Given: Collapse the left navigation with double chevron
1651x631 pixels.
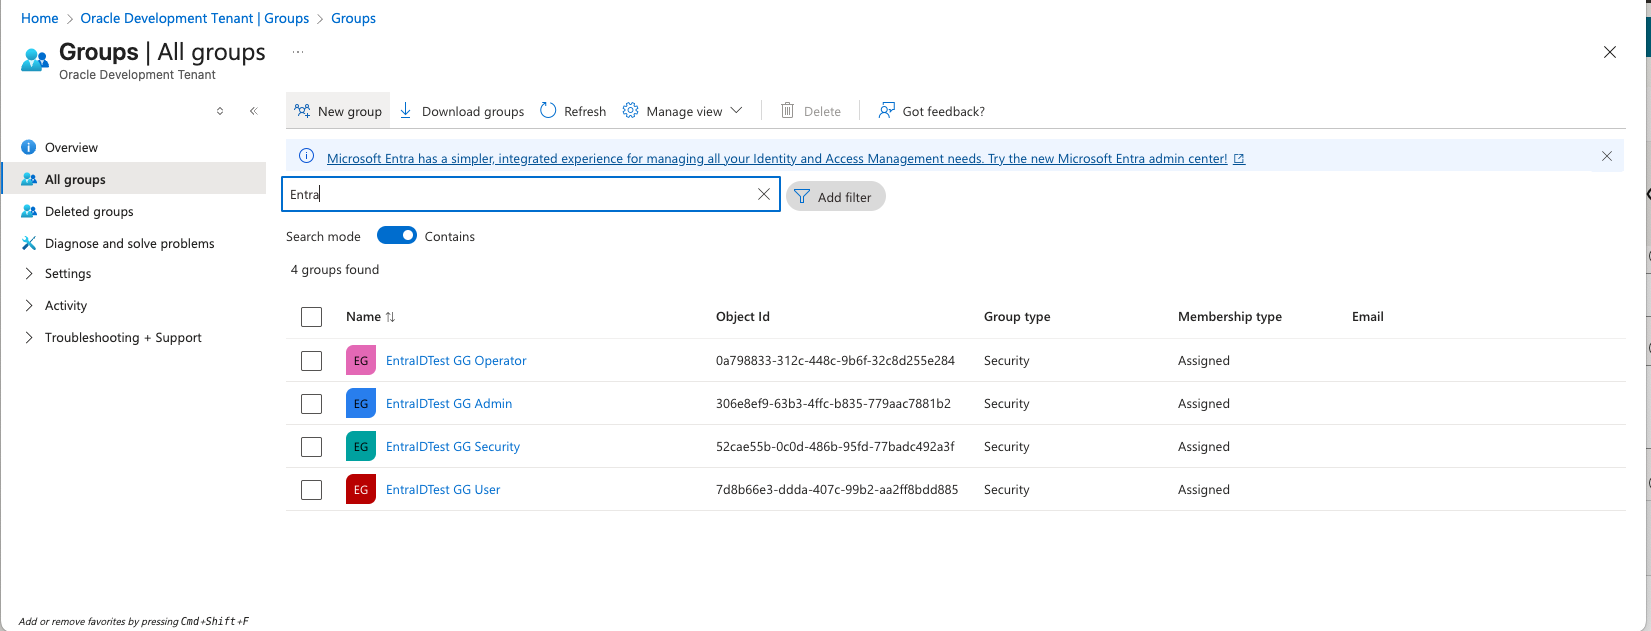Looking at the screenshot, I should tap(254, 111).
